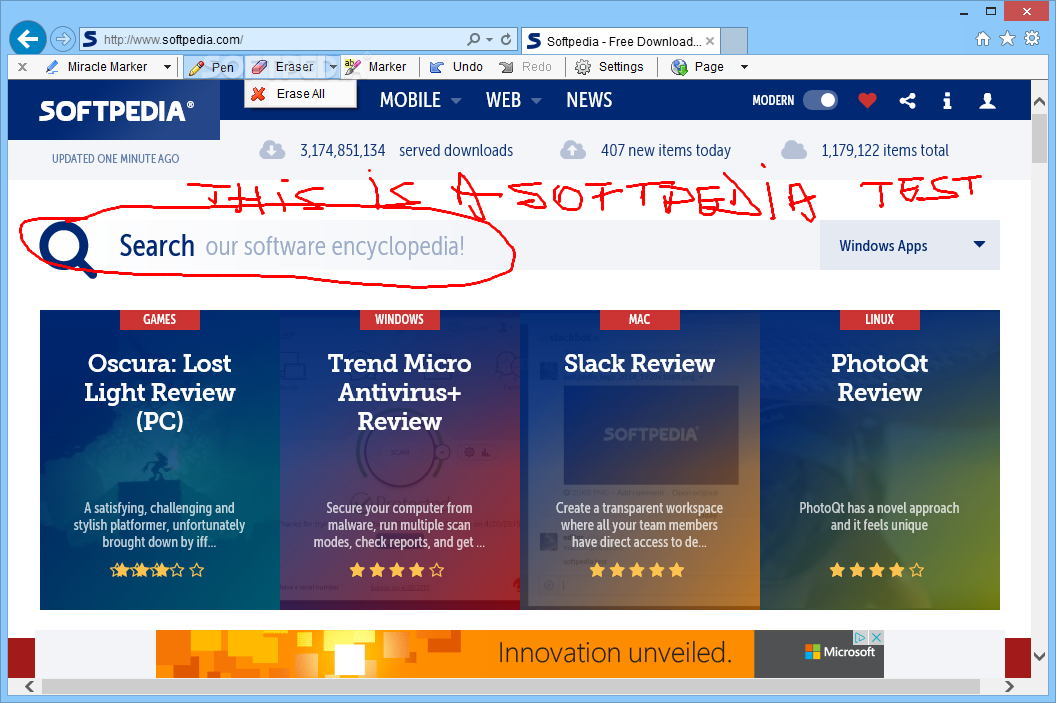Open the NEWS section

[589, 100]
